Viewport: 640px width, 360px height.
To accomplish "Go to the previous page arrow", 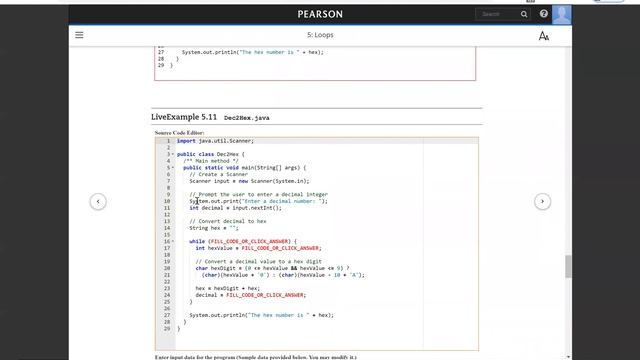I will [98, 201].
